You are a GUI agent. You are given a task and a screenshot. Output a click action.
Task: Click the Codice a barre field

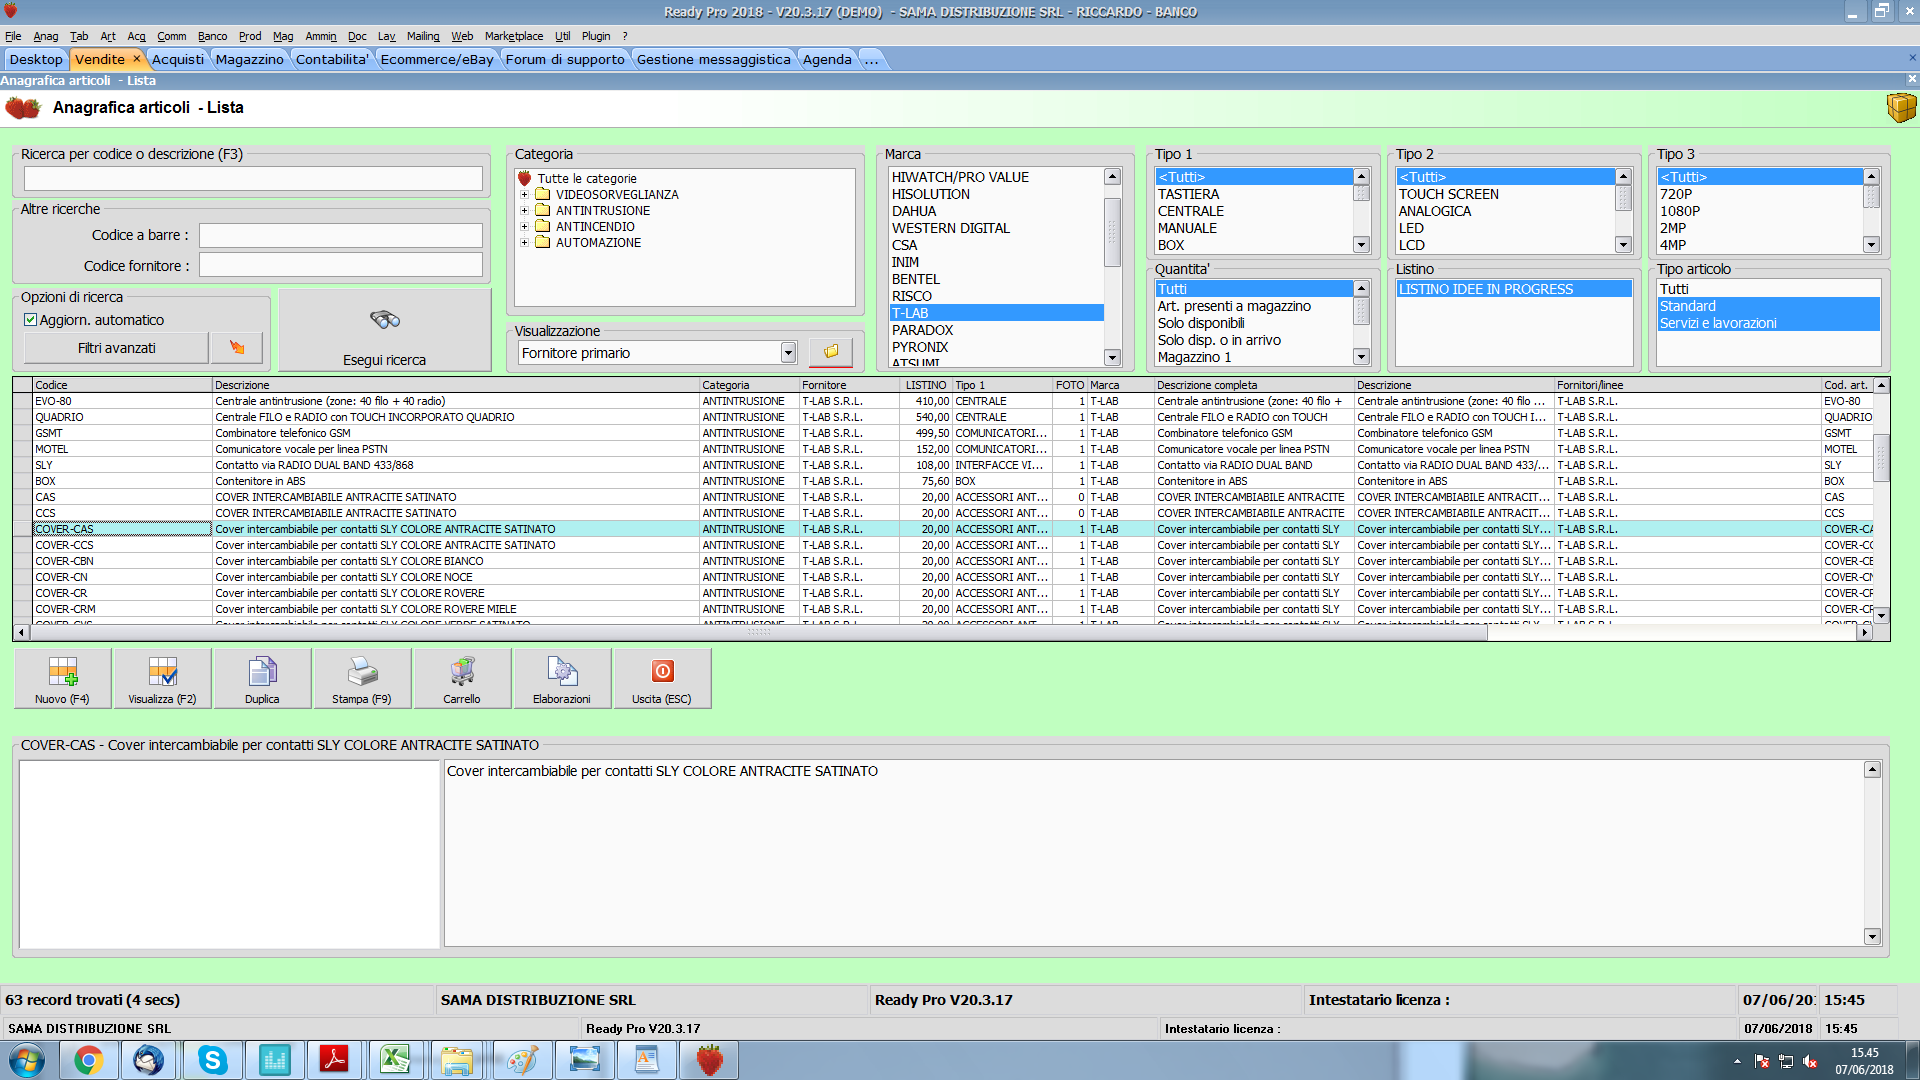point(340,235)
